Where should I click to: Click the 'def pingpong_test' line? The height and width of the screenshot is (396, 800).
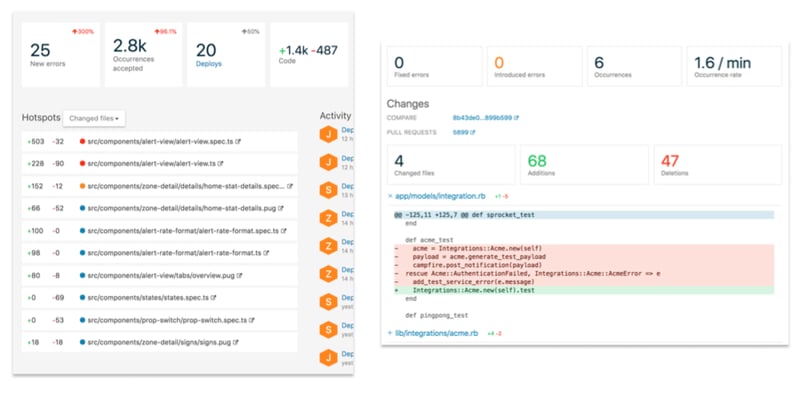[x=437, y=315]
